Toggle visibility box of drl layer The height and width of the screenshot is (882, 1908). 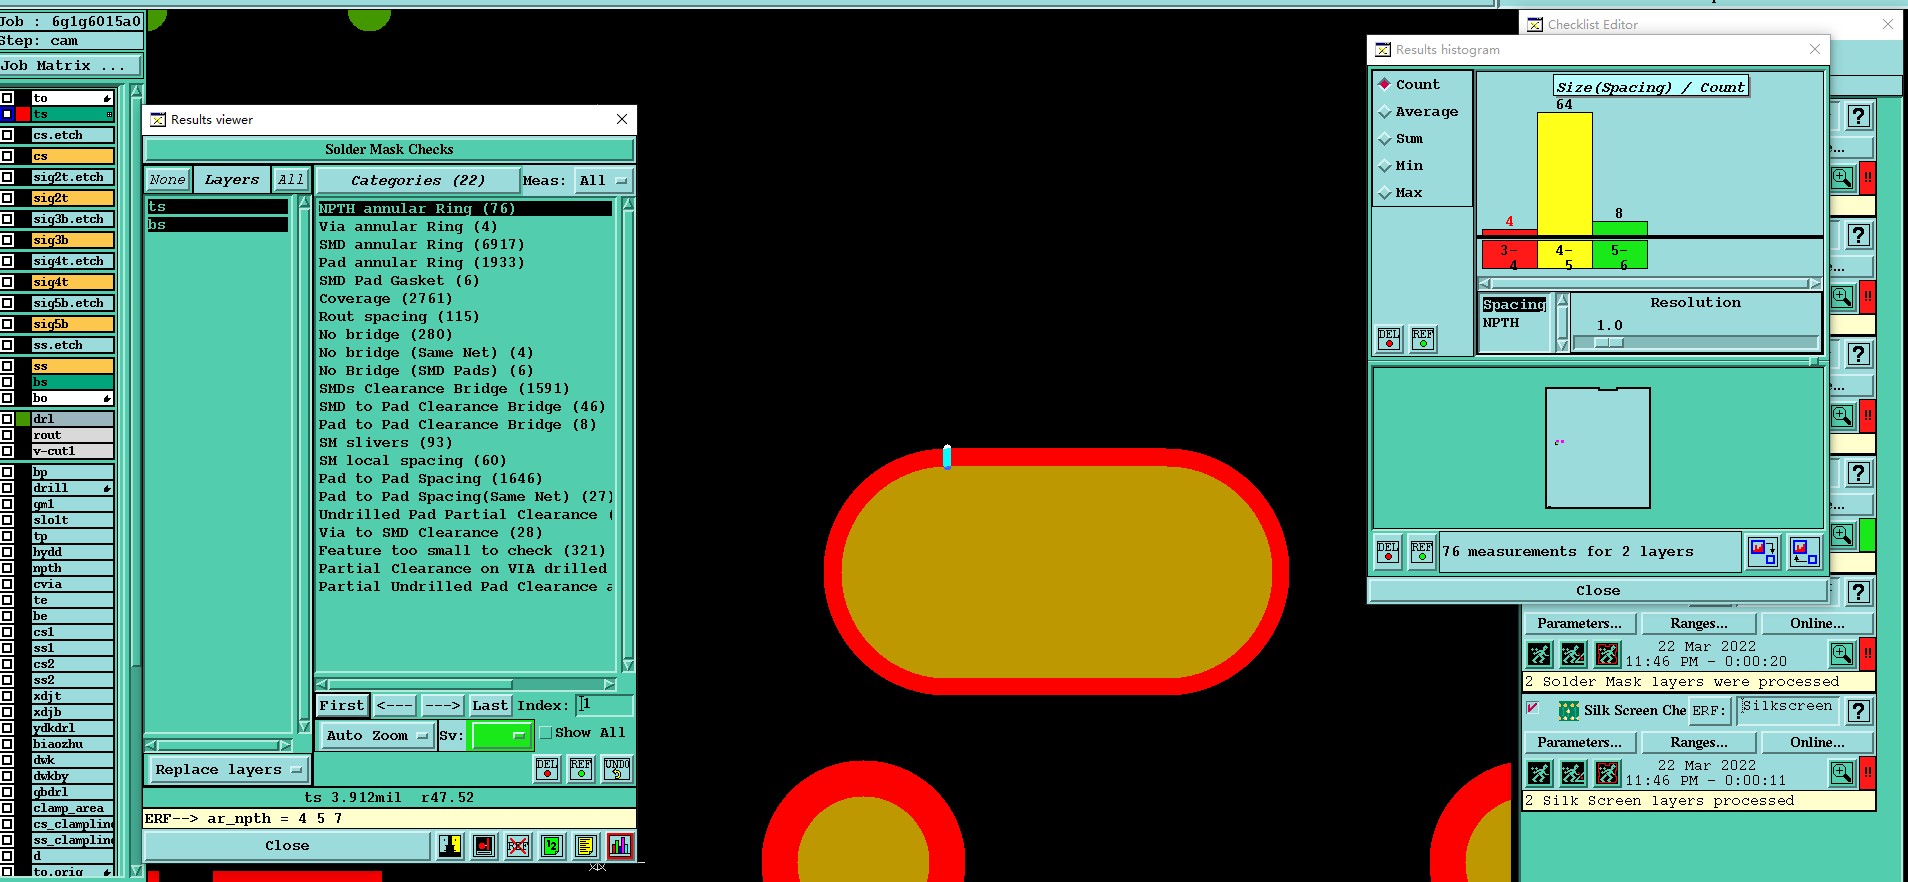coord(7,419)
